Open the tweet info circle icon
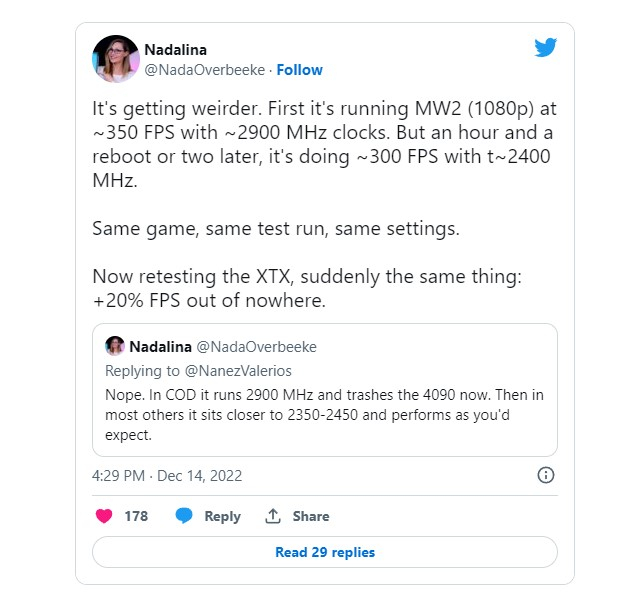Screen dimensions: 629x602 [x=546, y=475]
